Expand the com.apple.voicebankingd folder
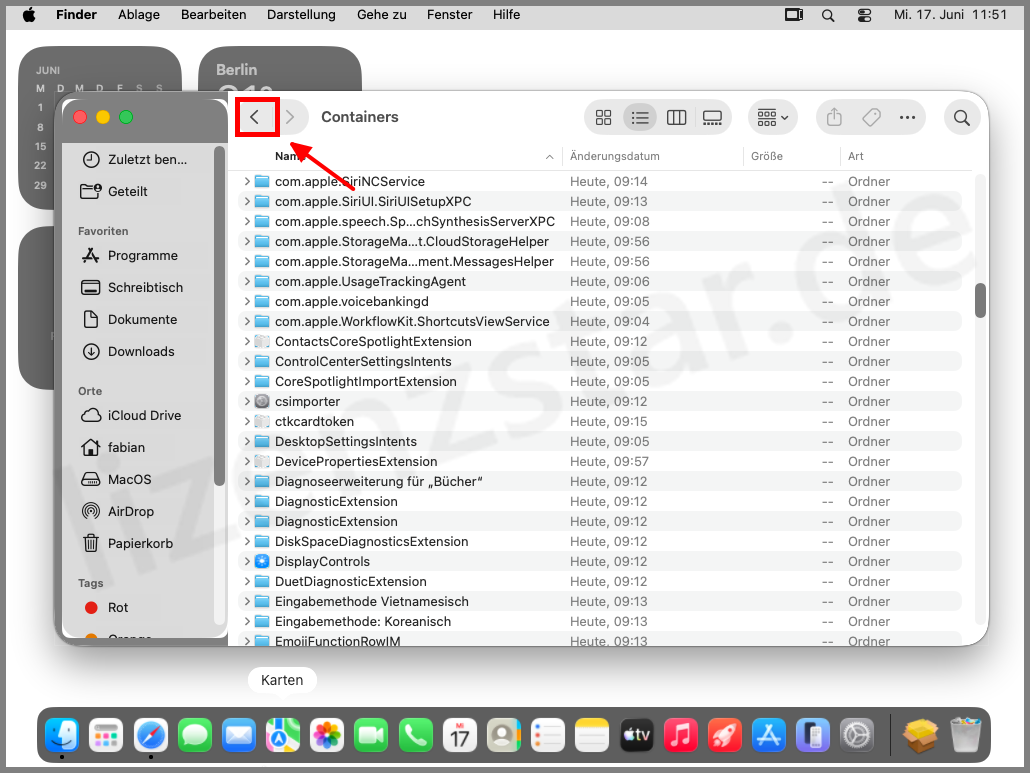This screenshot has height=773, width=1030. click(x=247, y=301)
